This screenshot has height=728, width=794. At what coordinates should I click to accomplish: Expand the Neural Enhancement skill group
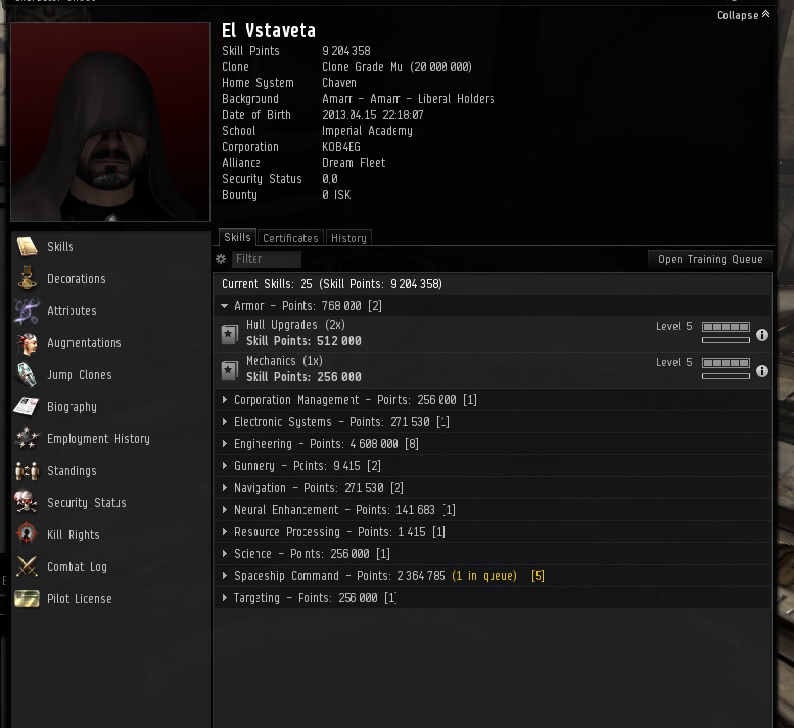pyautogui.click(x=225, y=510)
